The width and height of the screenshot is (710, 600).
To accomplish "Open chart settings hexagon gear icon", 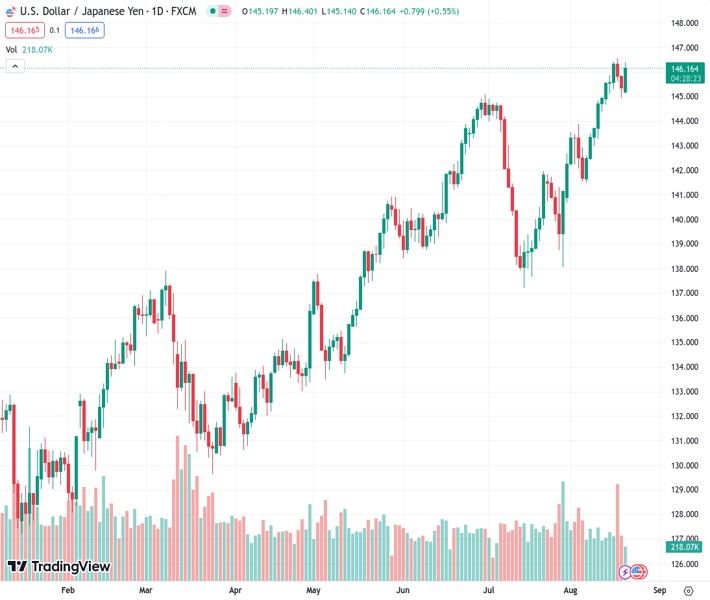I will 688,592.
